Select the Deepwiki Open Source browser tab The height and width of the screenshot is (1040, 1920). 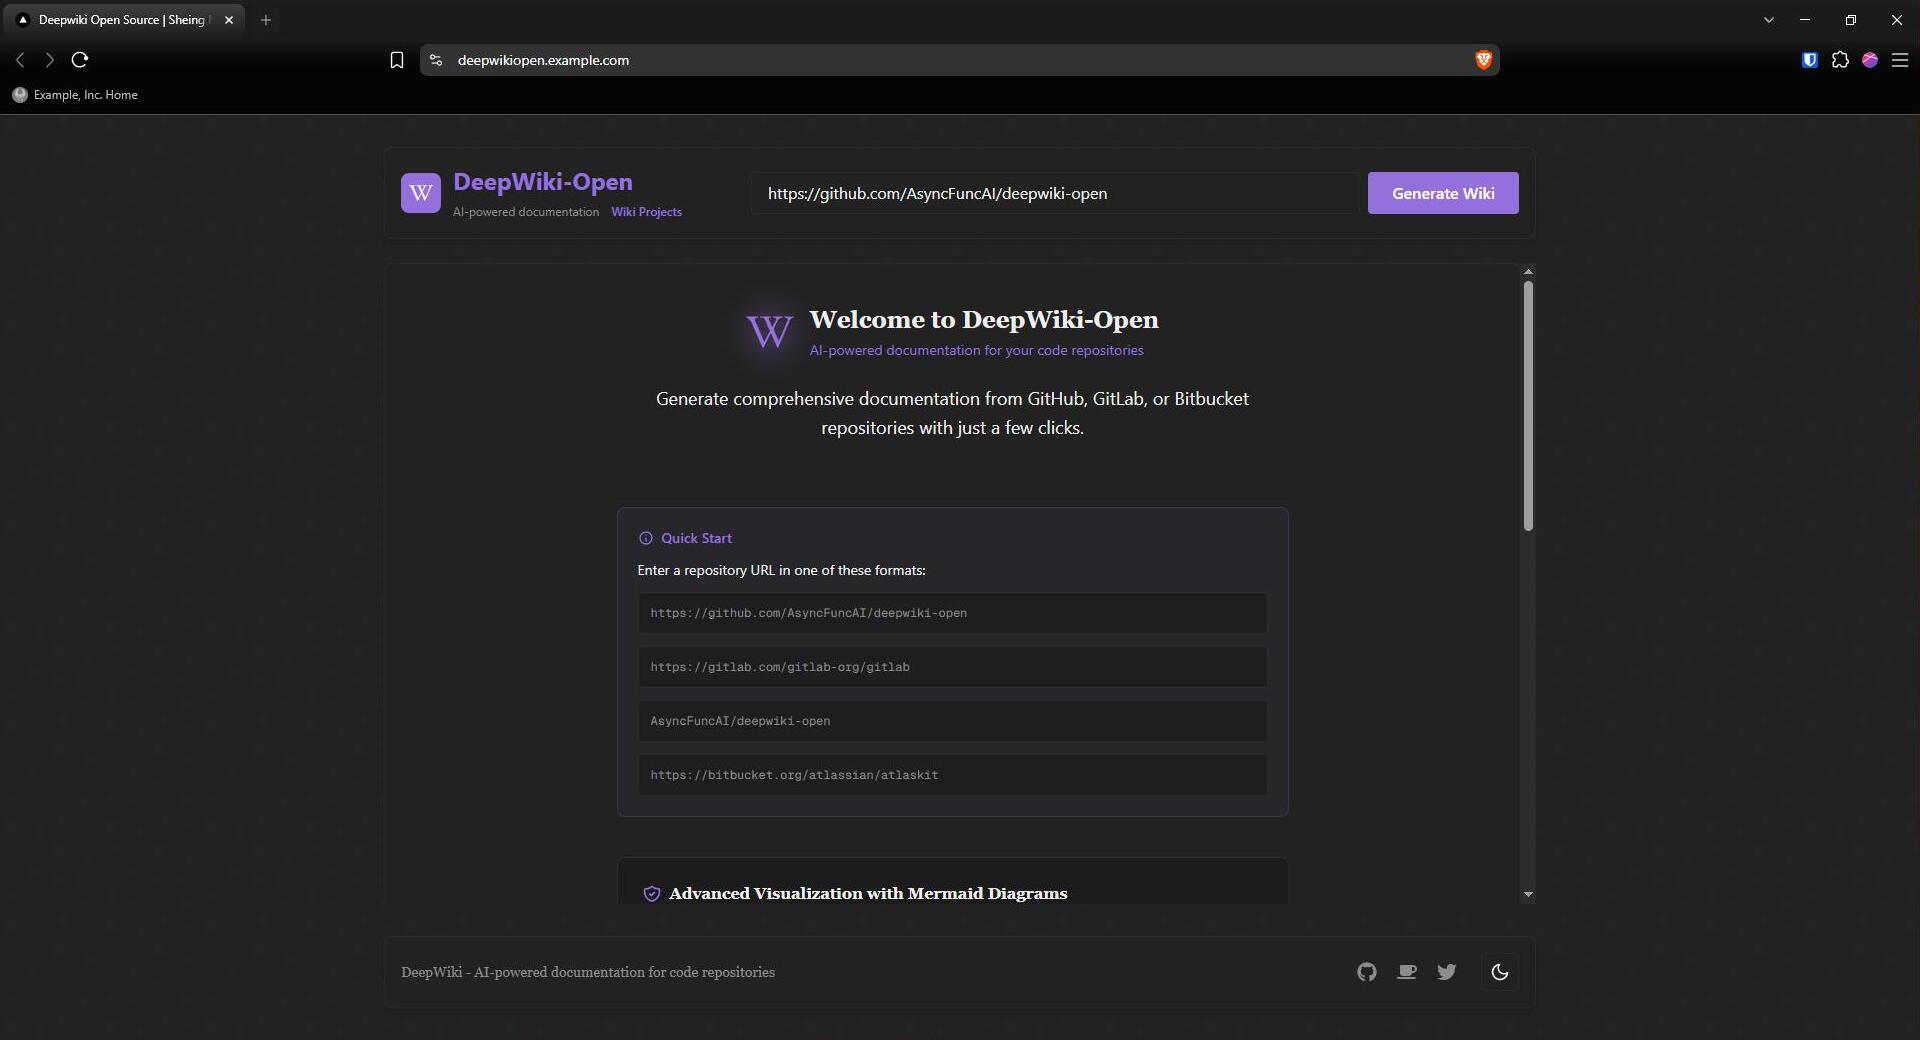point(125,20)
